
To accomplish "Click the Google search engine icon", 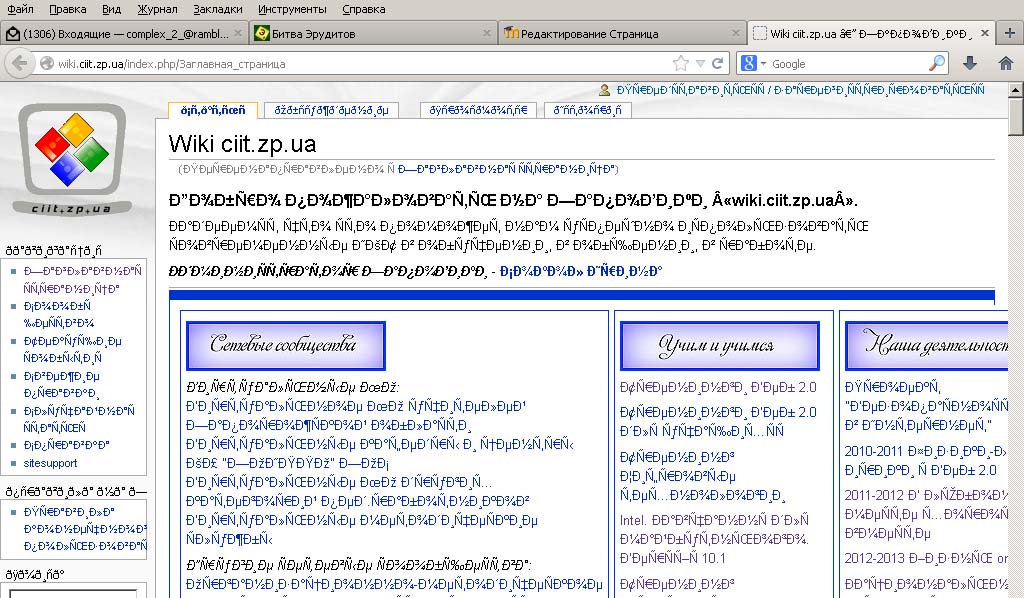I will [749, 63].
